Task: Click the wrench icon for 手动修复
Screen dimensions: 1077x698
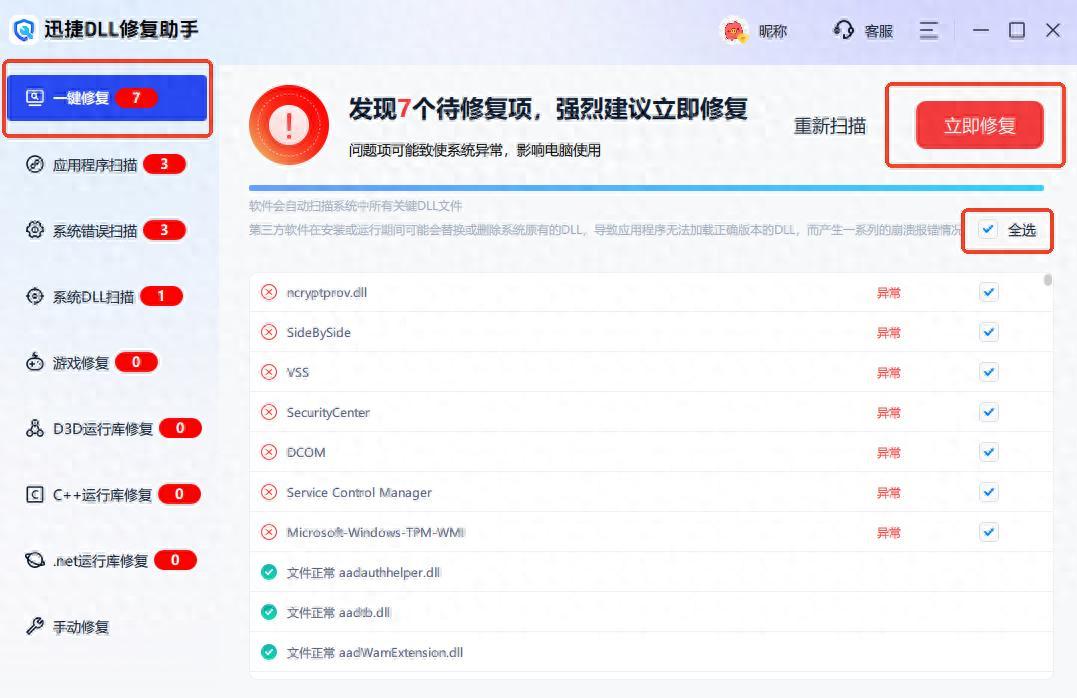Action: point(35,627)
